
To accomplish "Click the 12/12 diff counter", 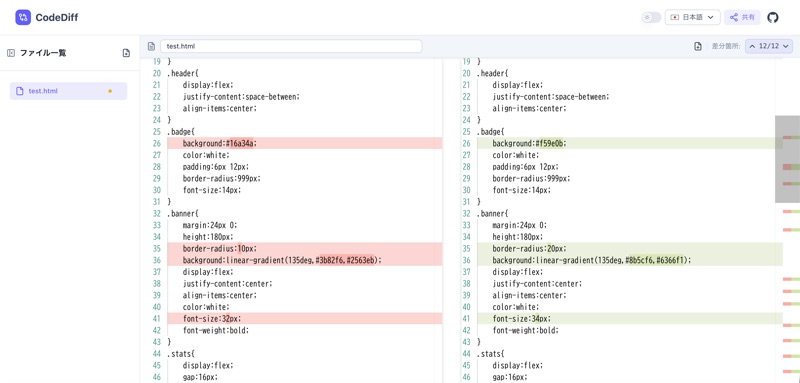I will point(769,46).
